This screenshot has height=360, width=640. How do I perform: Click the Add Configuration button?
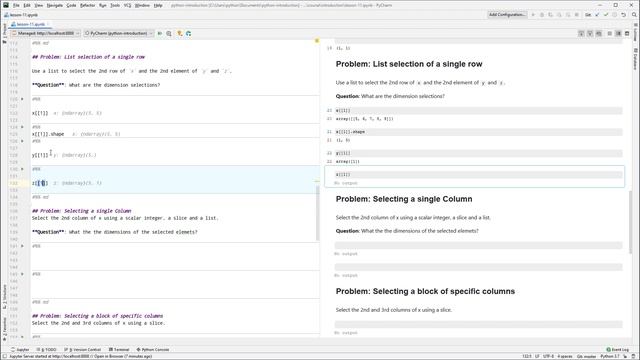[507, 15]
